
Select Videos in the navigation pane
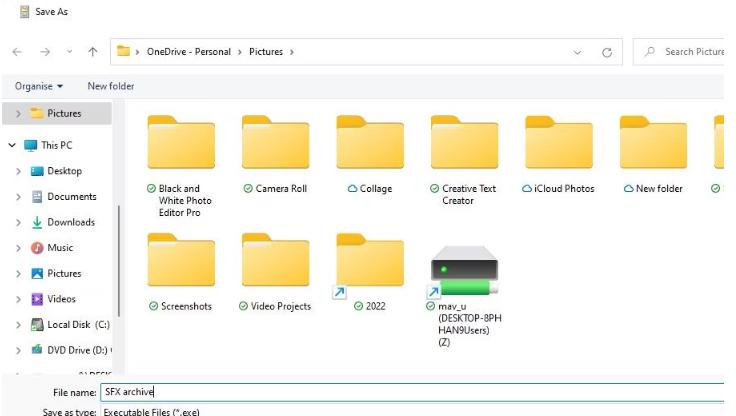(53, 299)
